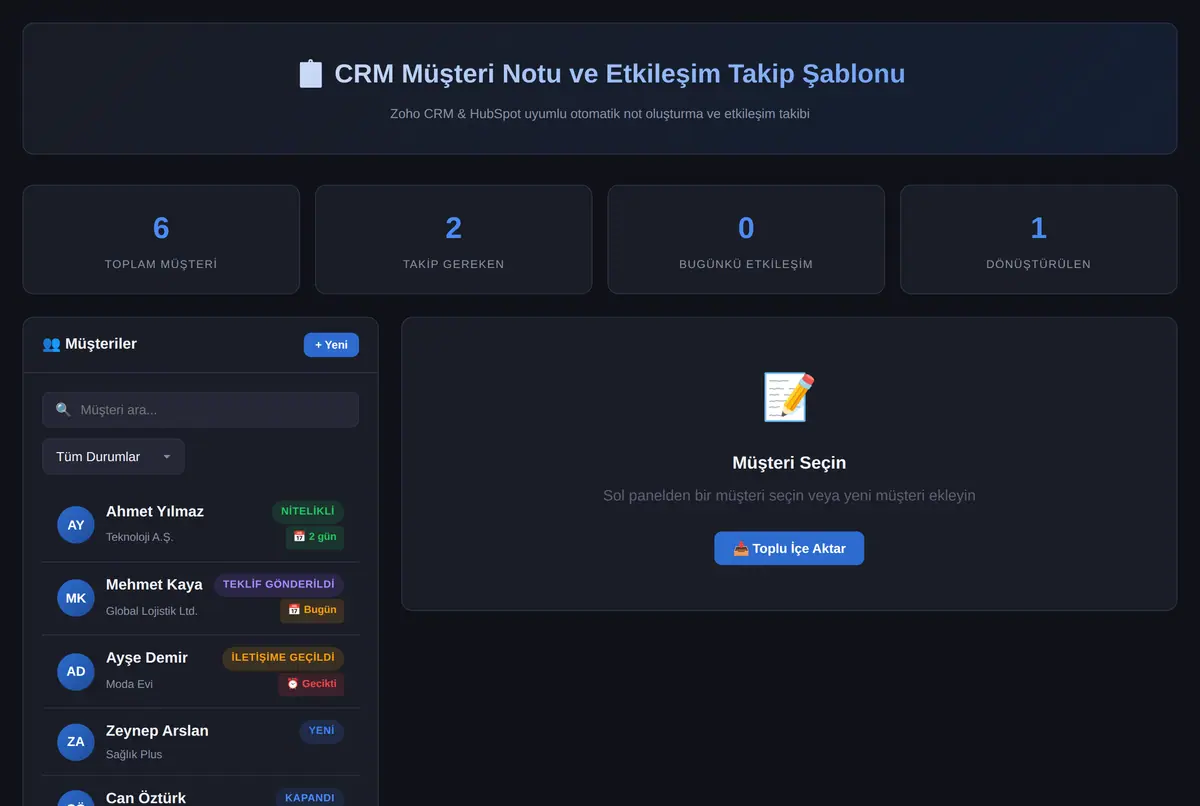The width and height of the screenshot is (1200, 806).
Task: Click the Bugün follow-up tag
Action: tap(312, 610)
